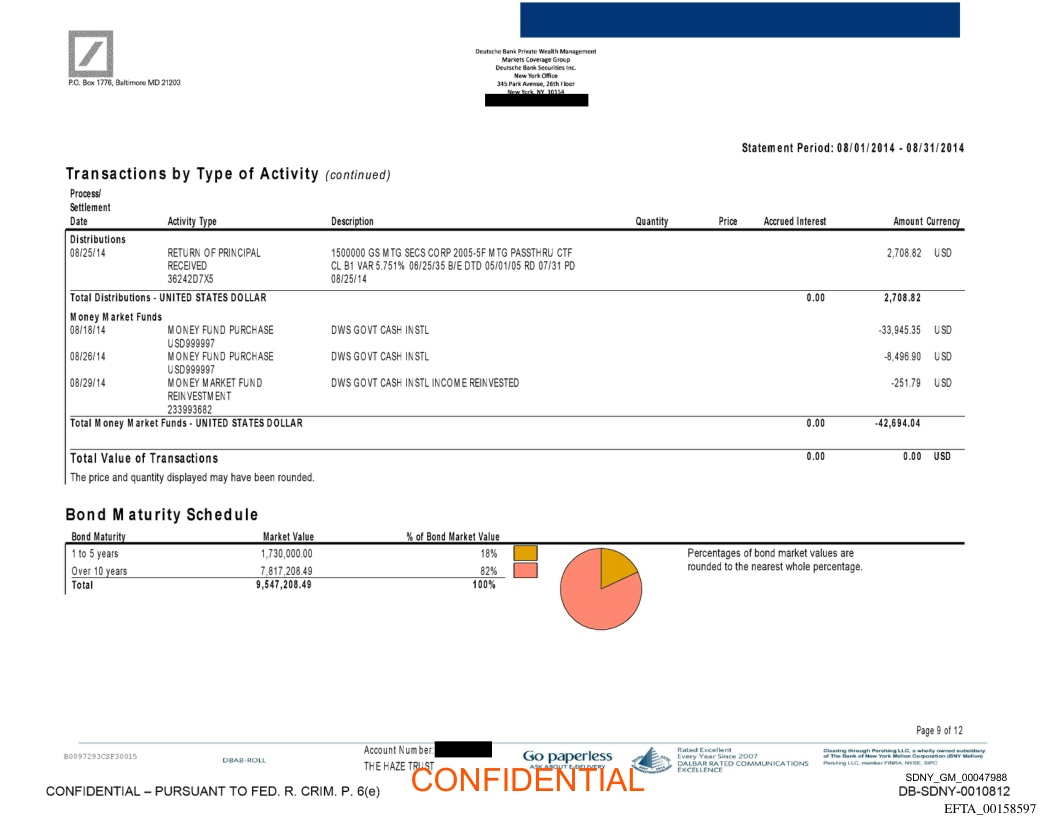Viewport: 1056px width, 833px height.
Task: Click the DALBAR award emblem icon
Action: [x=651, y=761]
